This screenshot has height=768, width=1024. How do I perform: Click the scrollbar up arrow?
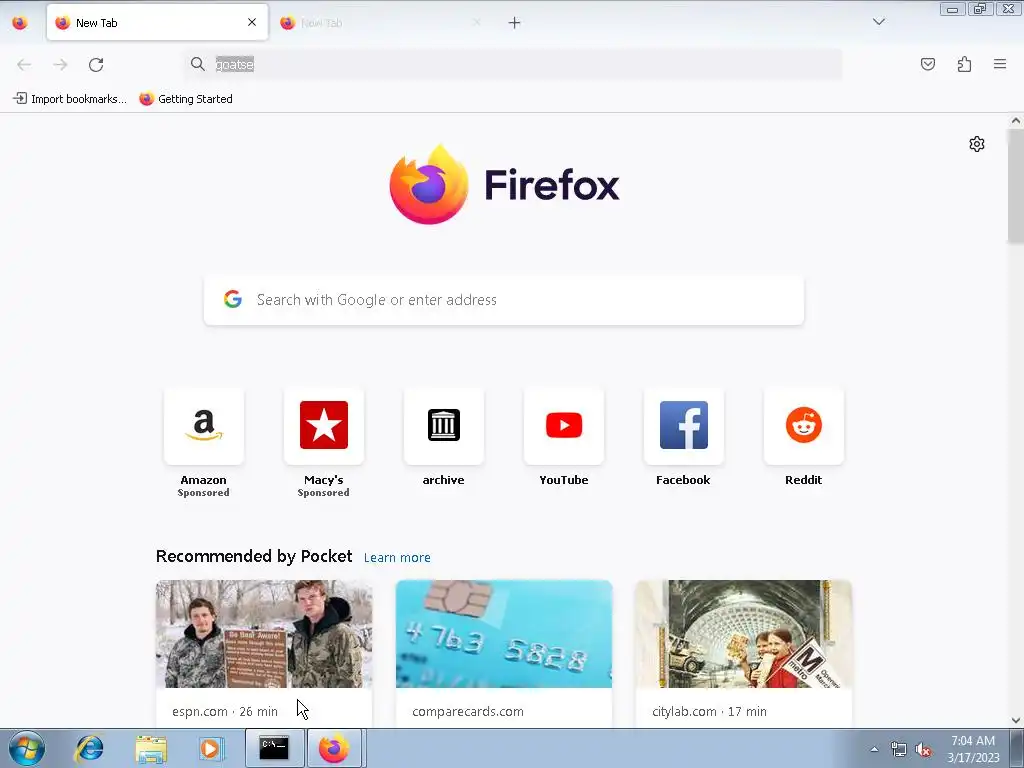(1016, 120)
